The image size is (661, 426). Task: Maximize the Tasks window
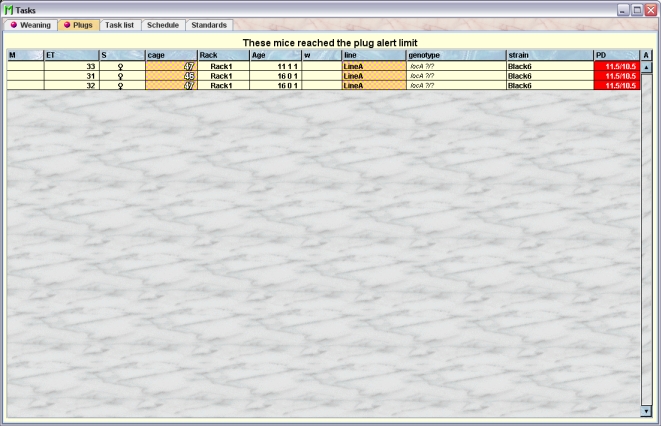(x=637, y=9)
